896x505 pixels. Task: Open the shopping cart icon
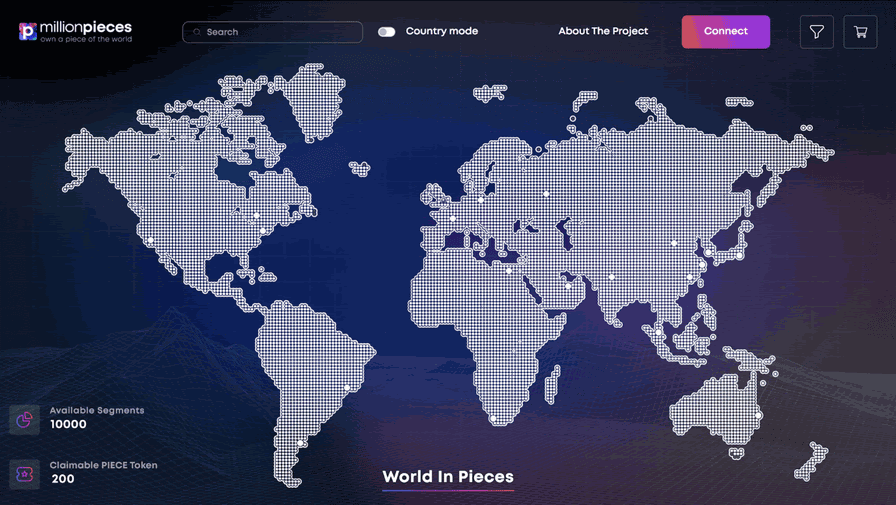pyautogui.click(x=860, y=32)
